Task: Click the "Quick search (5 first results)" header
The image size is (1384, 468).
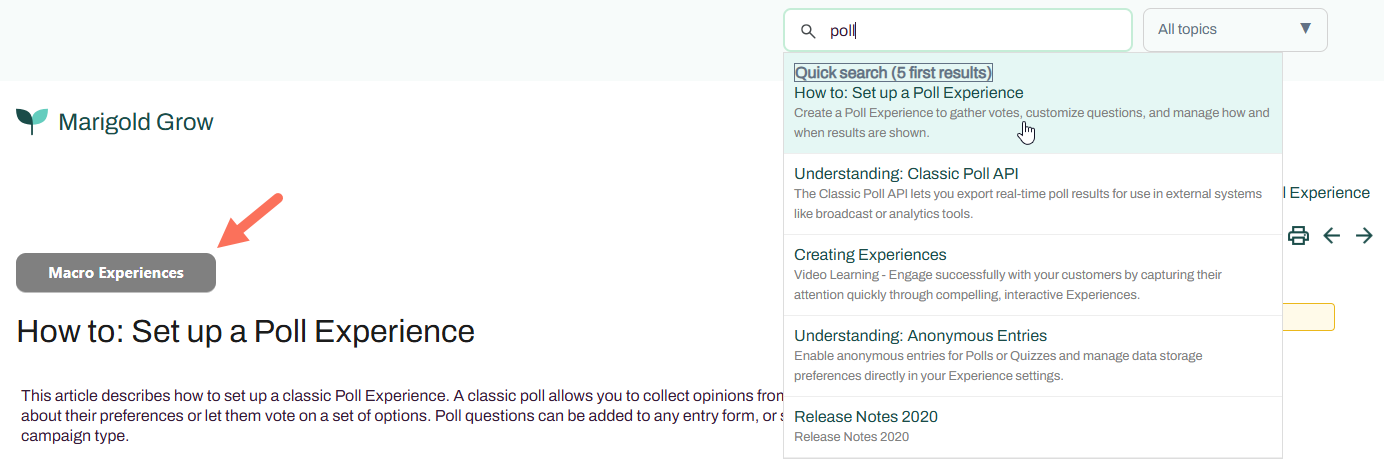Action: coord(893,73)
